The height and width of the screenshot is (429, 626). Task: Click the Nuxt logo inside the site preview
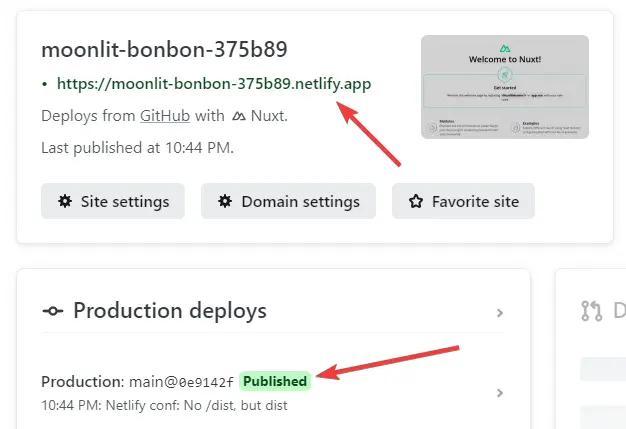click(504, 48)
